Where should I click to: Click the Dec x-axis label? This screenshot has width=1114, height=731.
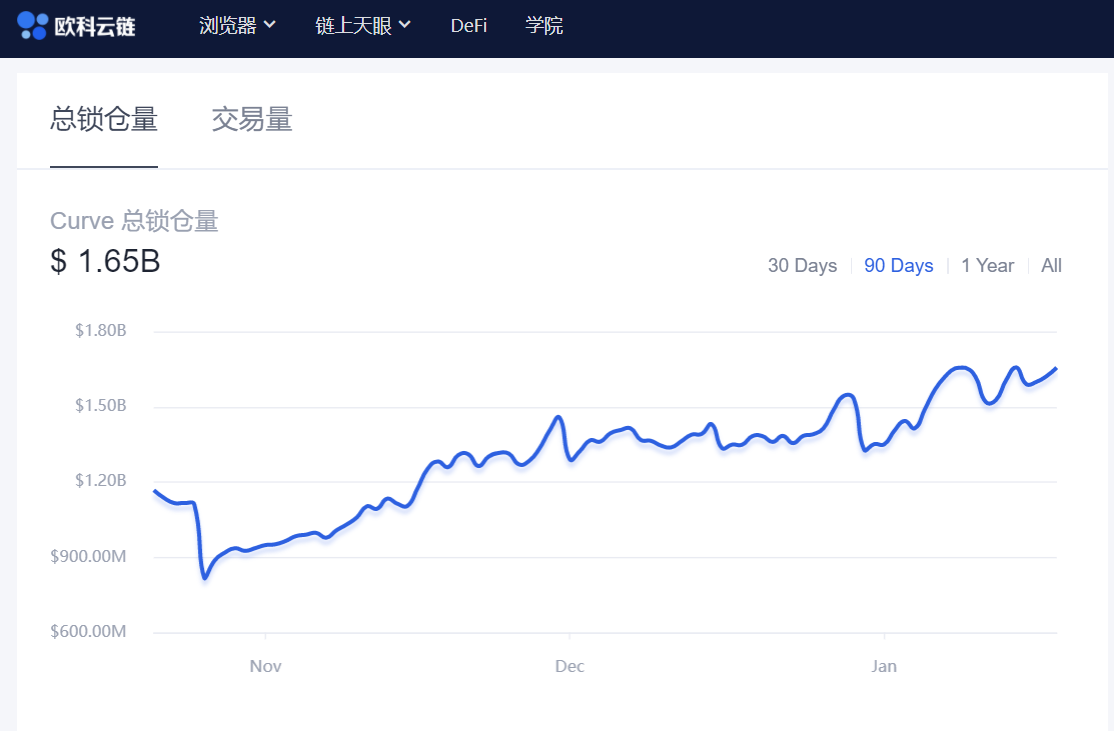[569, 666]
